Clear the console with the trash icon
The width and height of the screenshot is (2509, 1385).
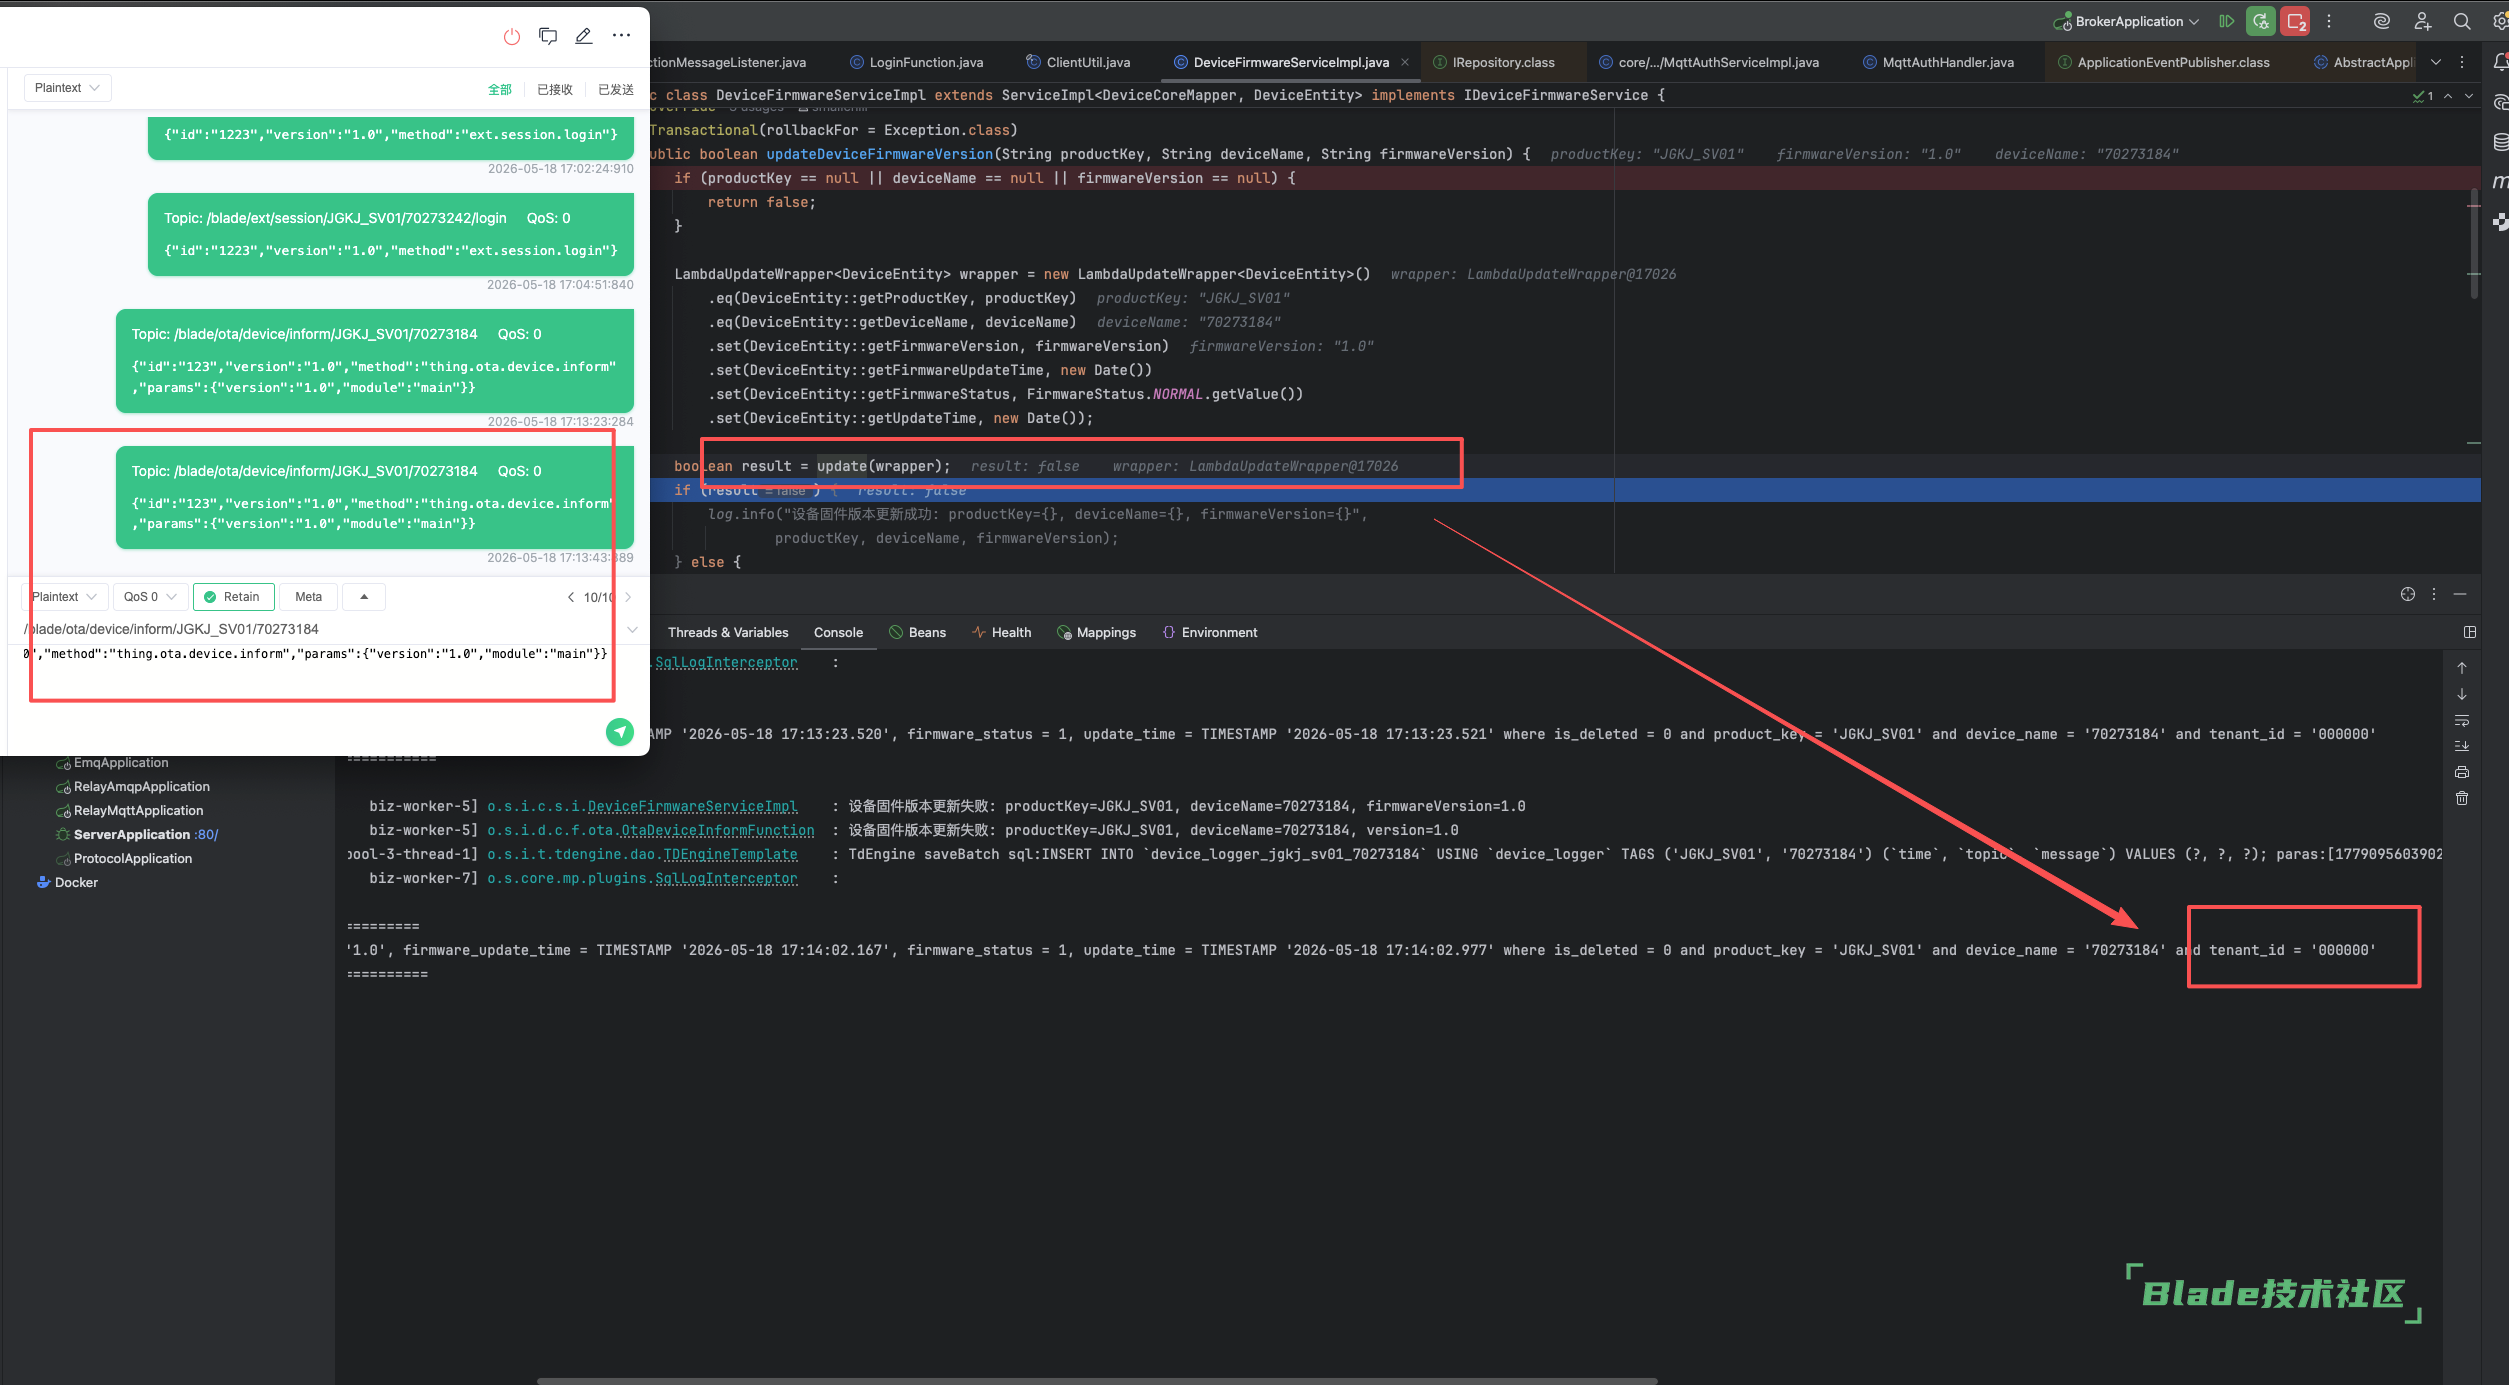tap(2462, 798)
